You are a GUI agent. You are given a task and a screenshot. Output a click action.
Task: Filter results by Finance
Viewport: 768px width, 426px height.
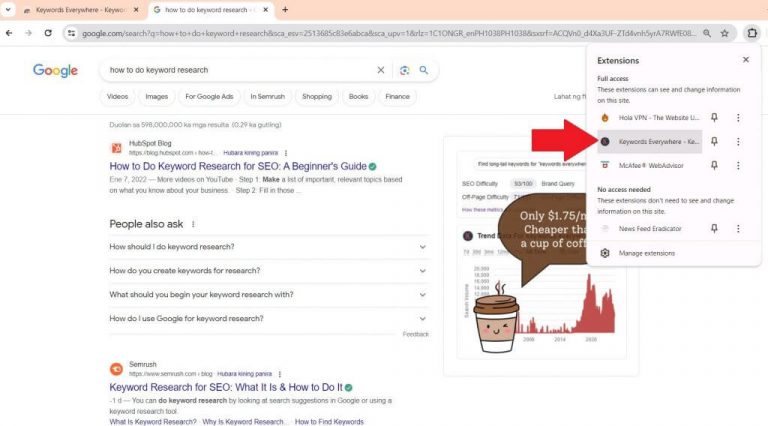coord(397,96)
